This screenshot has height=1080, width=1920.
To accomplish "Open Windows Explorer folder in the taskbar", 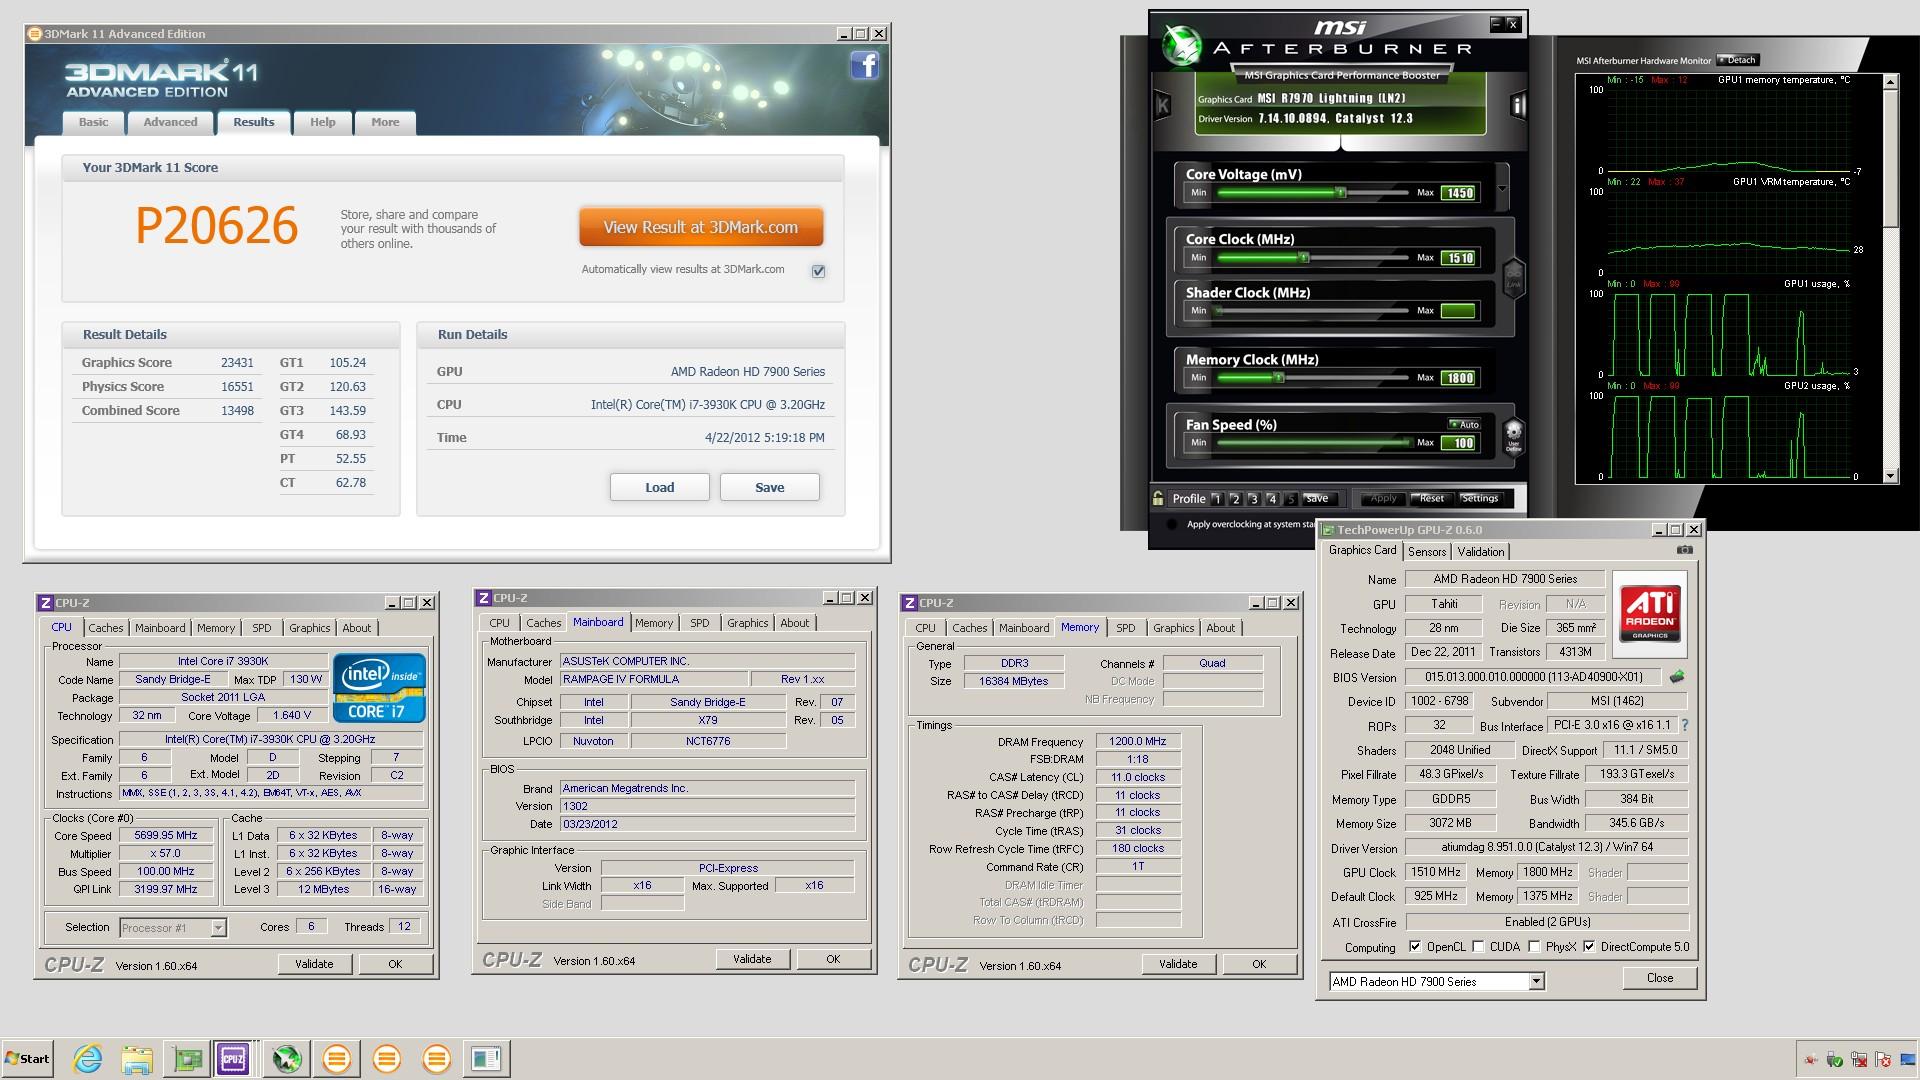I will pyautogui.click(x=137, y=1058).
